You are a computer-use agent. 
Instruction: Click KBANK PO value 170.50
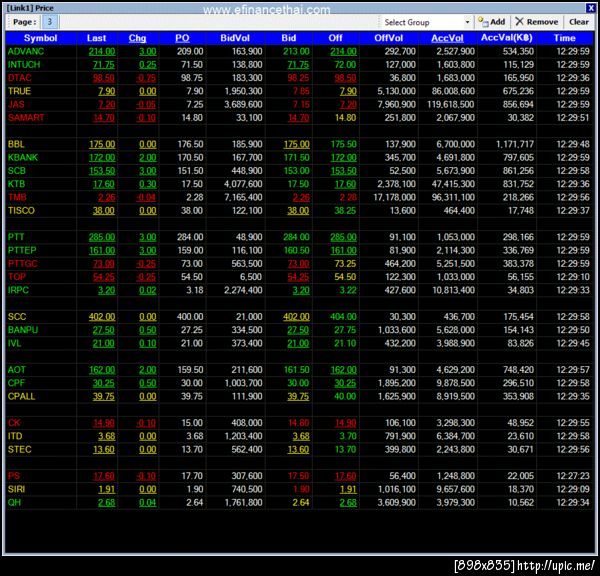[x=190, y=157]
